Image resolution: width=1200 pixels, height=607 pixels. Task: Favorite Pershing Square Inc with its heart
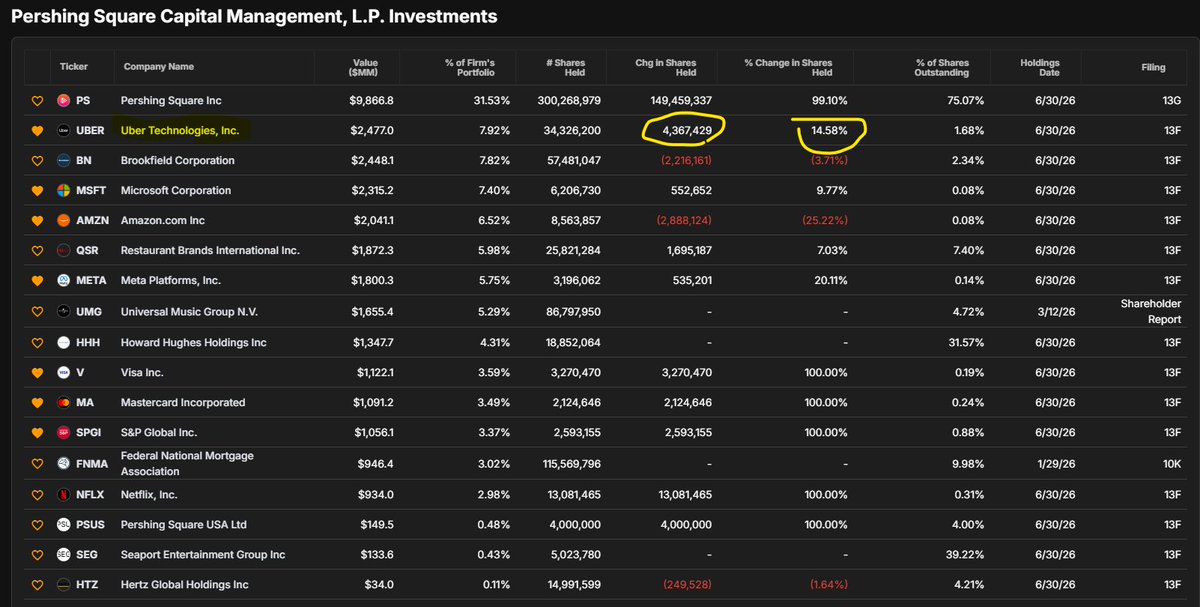tap(38, 101)
